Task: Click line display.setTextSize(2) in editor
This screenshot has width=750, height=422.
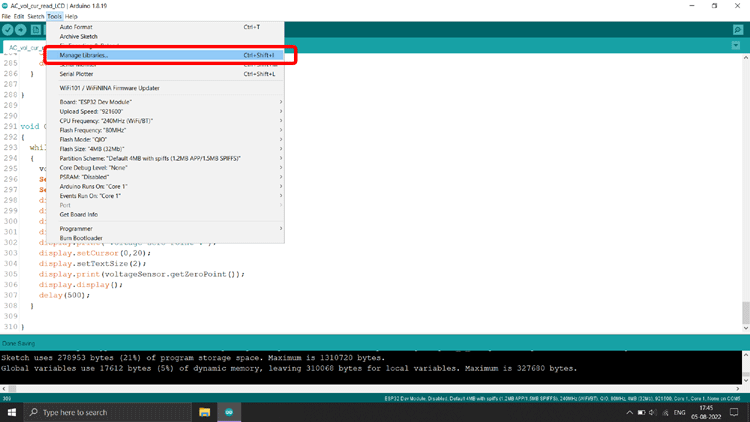Action: [92, 264]
